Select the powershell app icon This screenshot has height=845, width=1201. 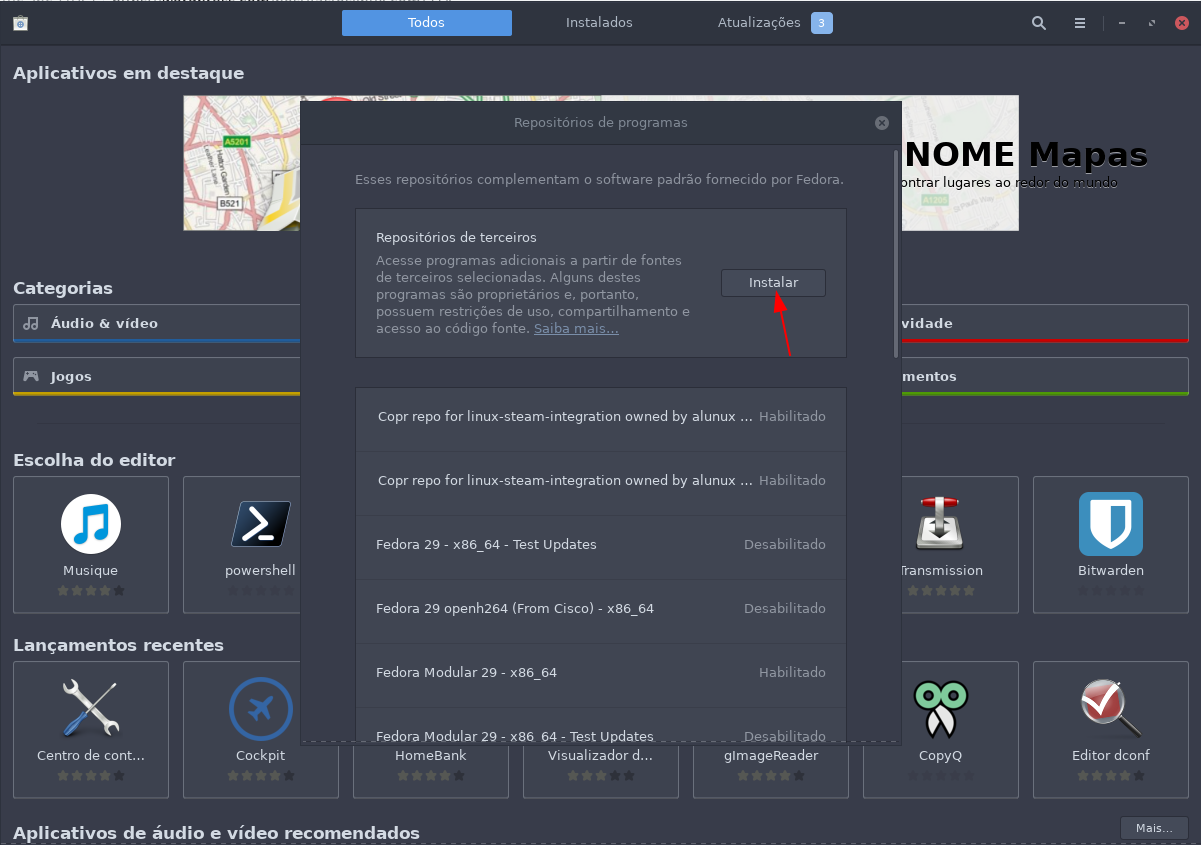point(260,524)
